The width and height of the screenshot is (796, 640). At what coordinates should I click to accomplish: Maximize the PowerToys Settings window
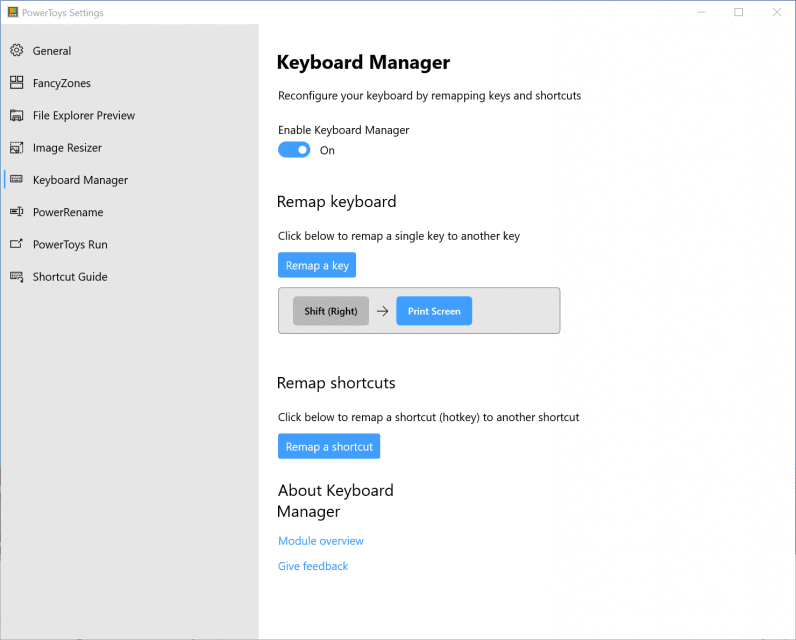point(739,12)
